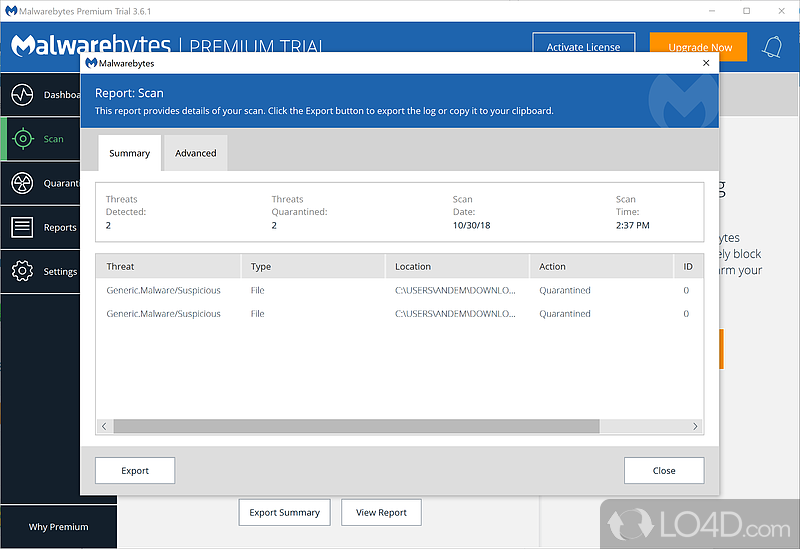The height and width of the screenshot is (549, 800).
Task: Click the notification bell icon
Action: coord(772,47)
